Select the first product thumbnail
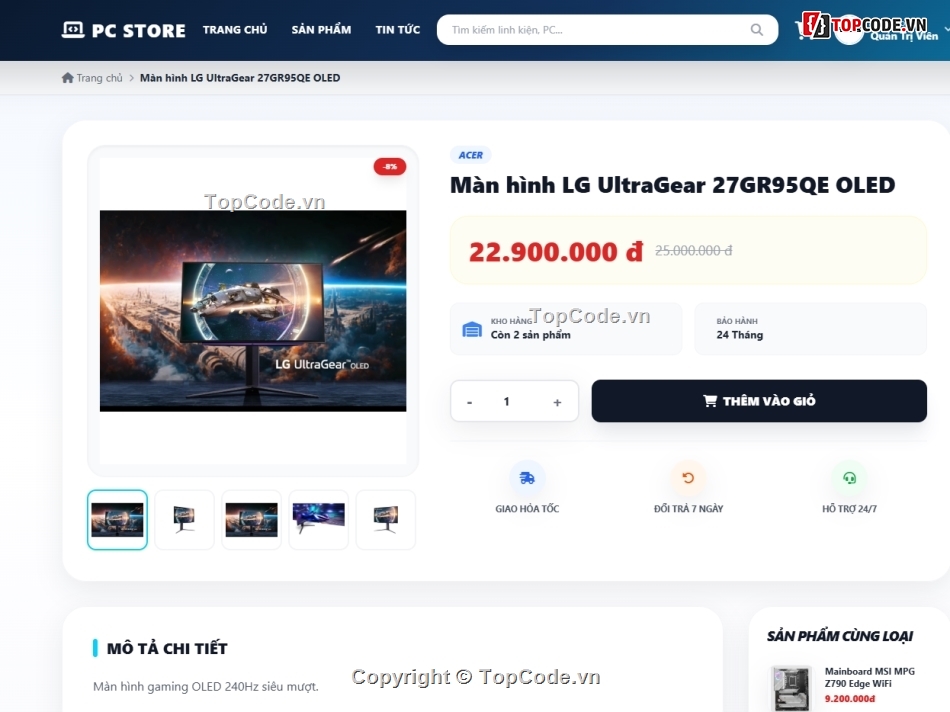Image resolution: width=950 pixels, height=712 pixels. 118,520
